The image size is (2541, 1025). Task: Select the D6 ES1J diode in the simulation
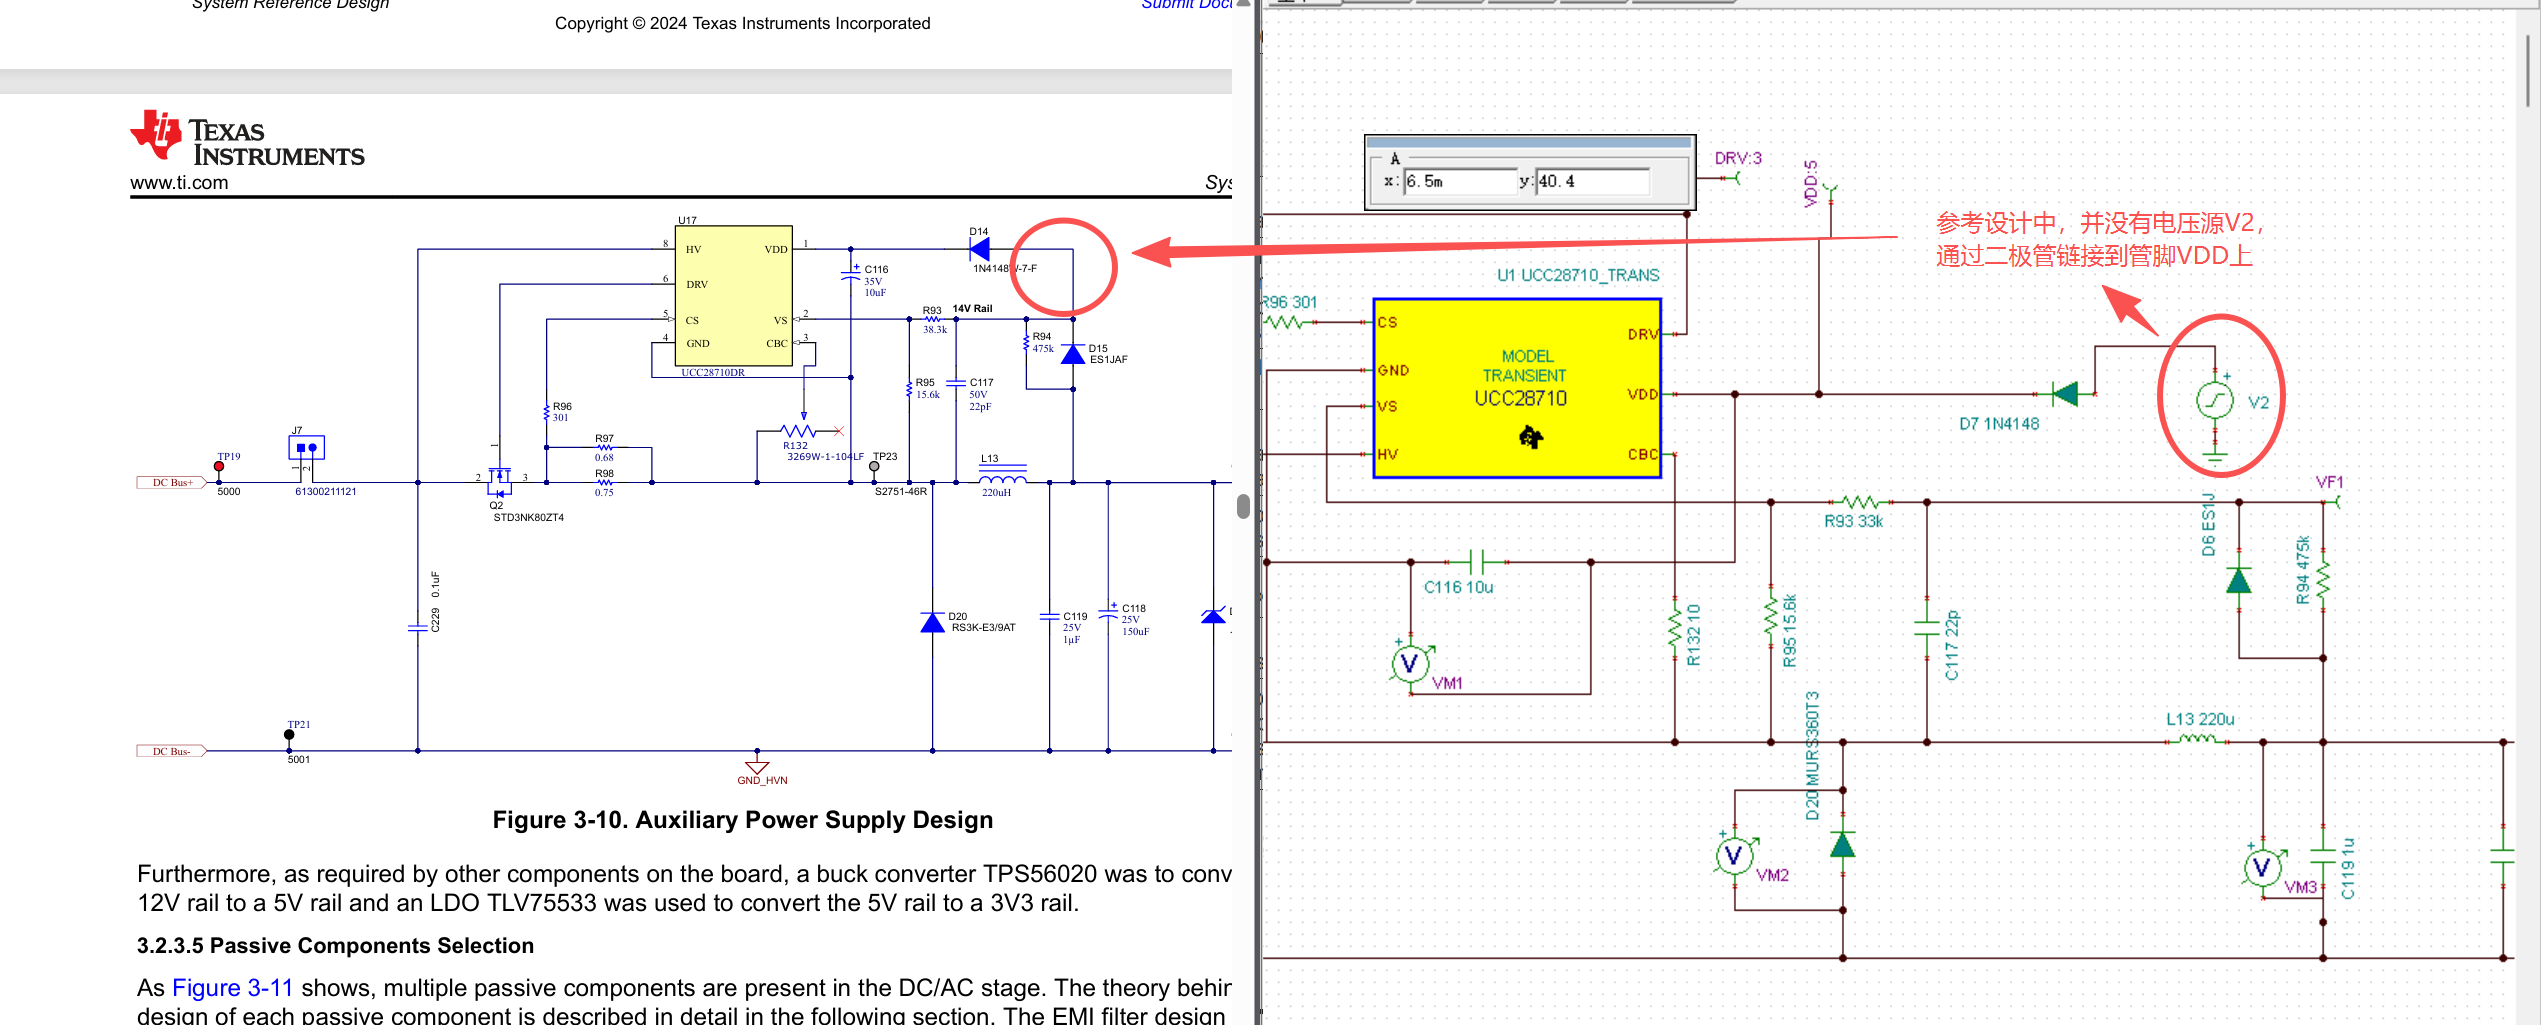tap(2239, 580)
